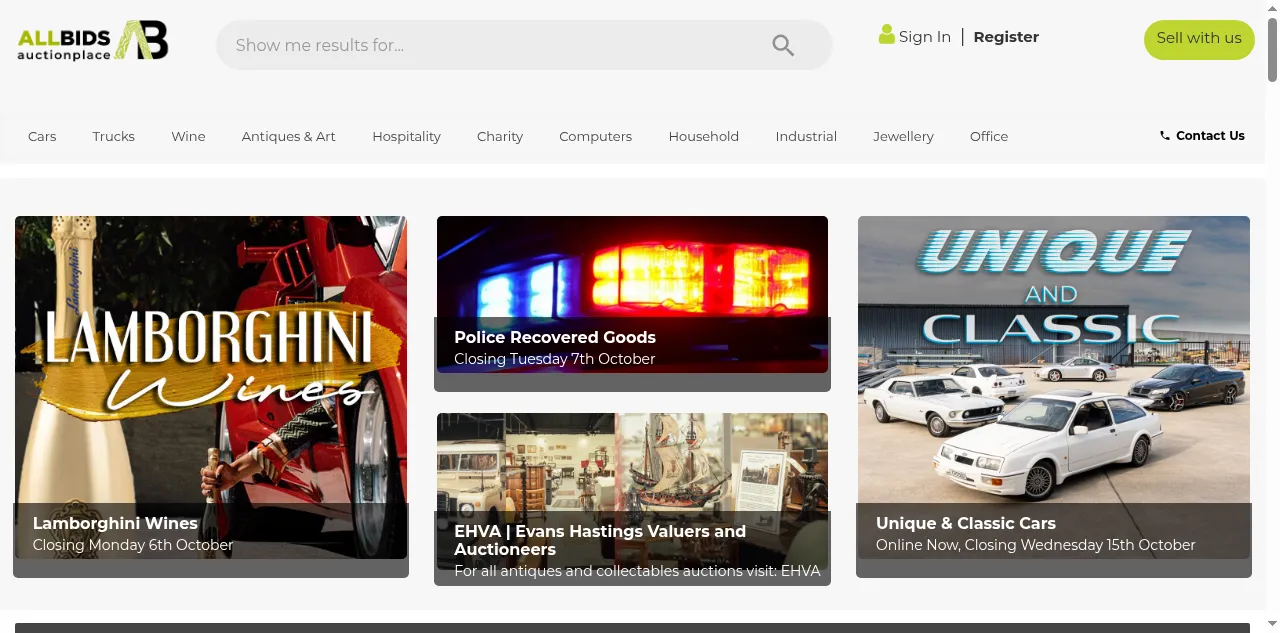
Task: Click the green user icon beside Sign In
Action: [x=886, y=35]
